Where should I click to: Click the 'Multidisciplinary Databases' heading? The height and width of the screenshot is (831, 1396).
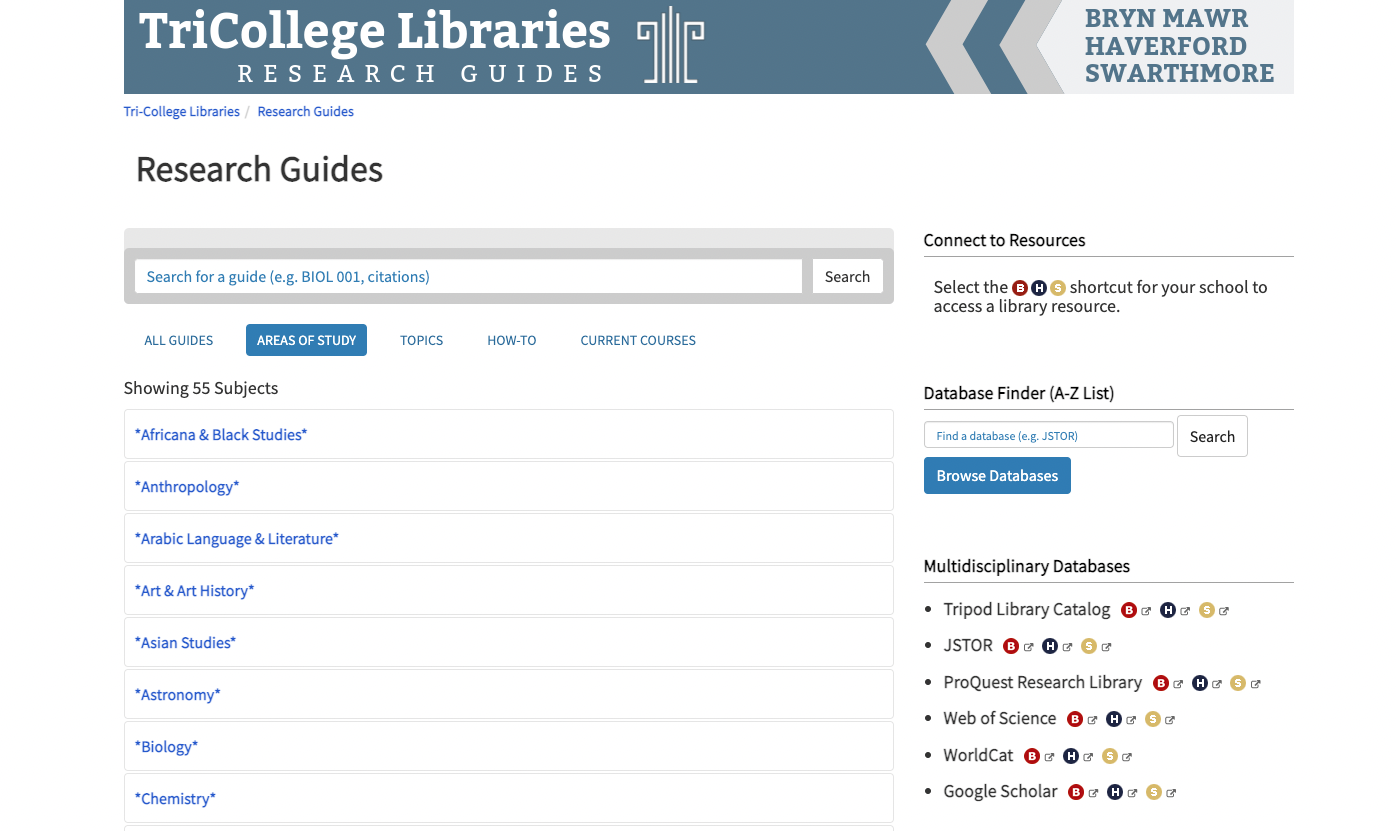click(x=1027, y=566)
